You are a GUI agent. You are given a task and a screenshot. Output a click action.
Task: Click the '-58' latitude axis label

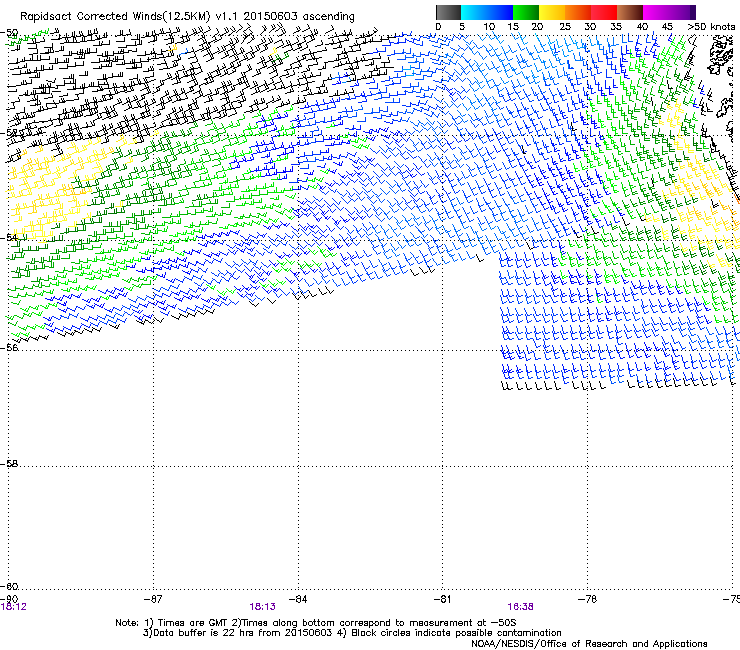coord(9,464)
